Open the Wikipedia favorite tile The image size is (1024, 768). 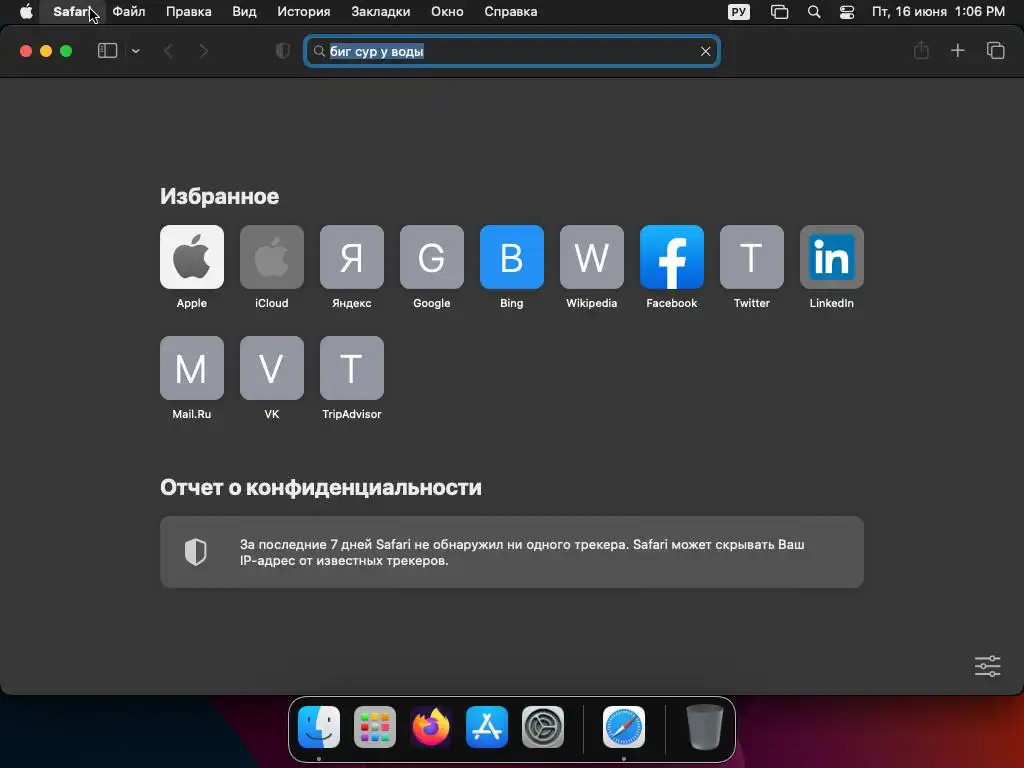tap(592, 257)
